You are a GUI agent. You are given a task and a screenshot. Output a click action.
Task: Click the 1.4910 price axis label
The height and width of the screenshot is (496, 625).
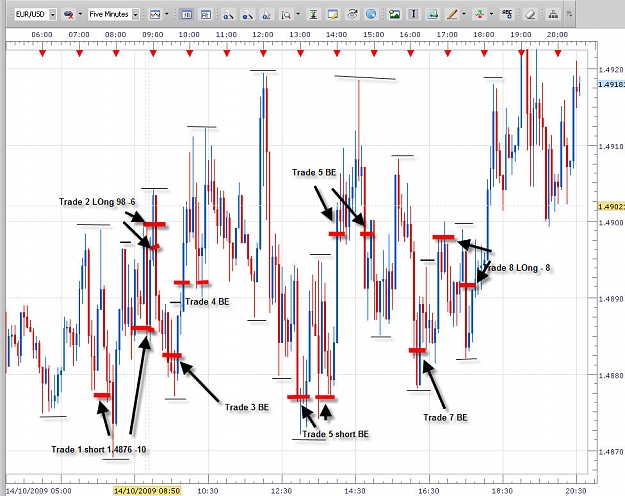pyautogui.click(x=611, y=146)
